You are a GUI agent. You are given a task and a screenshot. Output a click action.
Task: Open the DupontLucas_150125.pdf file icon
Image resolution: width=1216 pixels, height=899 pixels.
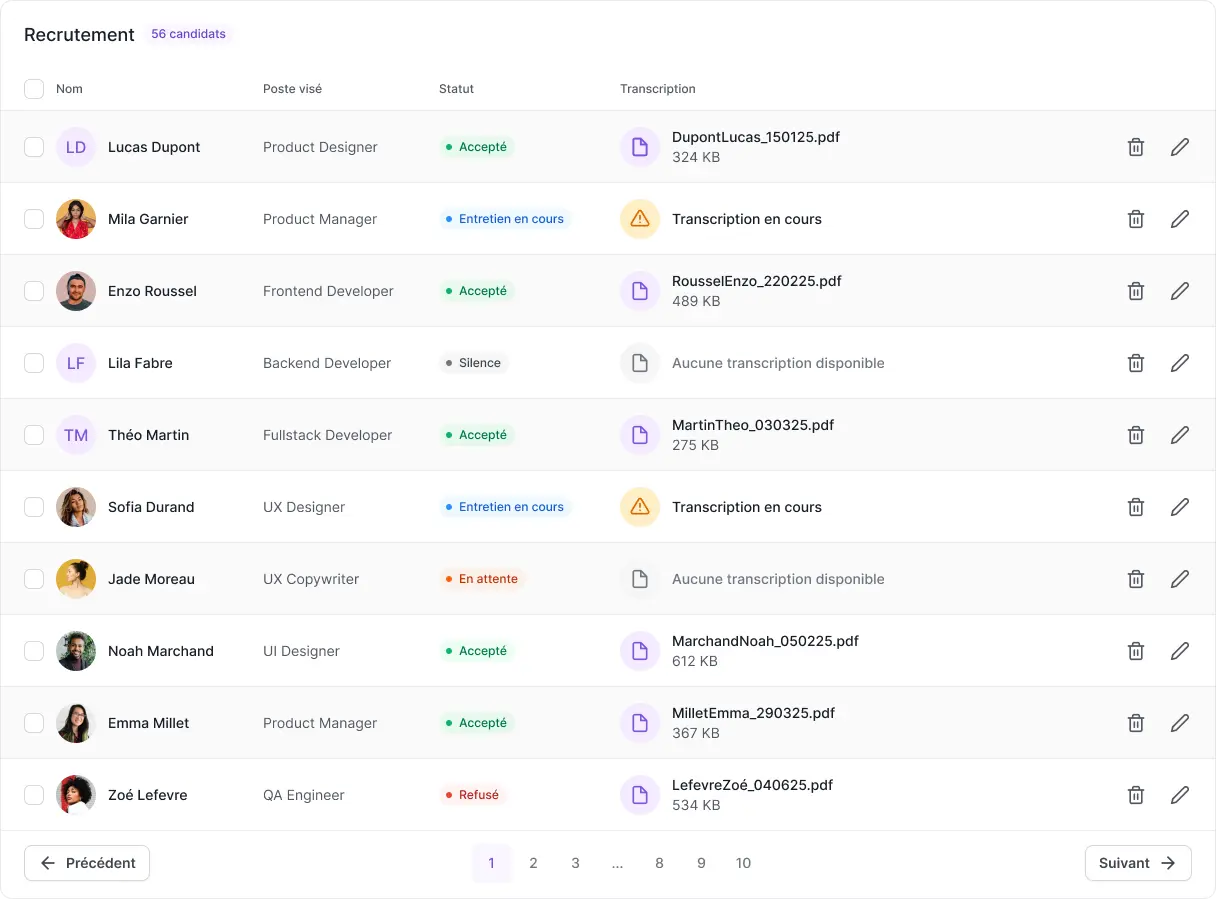click(x=640, y=147)
